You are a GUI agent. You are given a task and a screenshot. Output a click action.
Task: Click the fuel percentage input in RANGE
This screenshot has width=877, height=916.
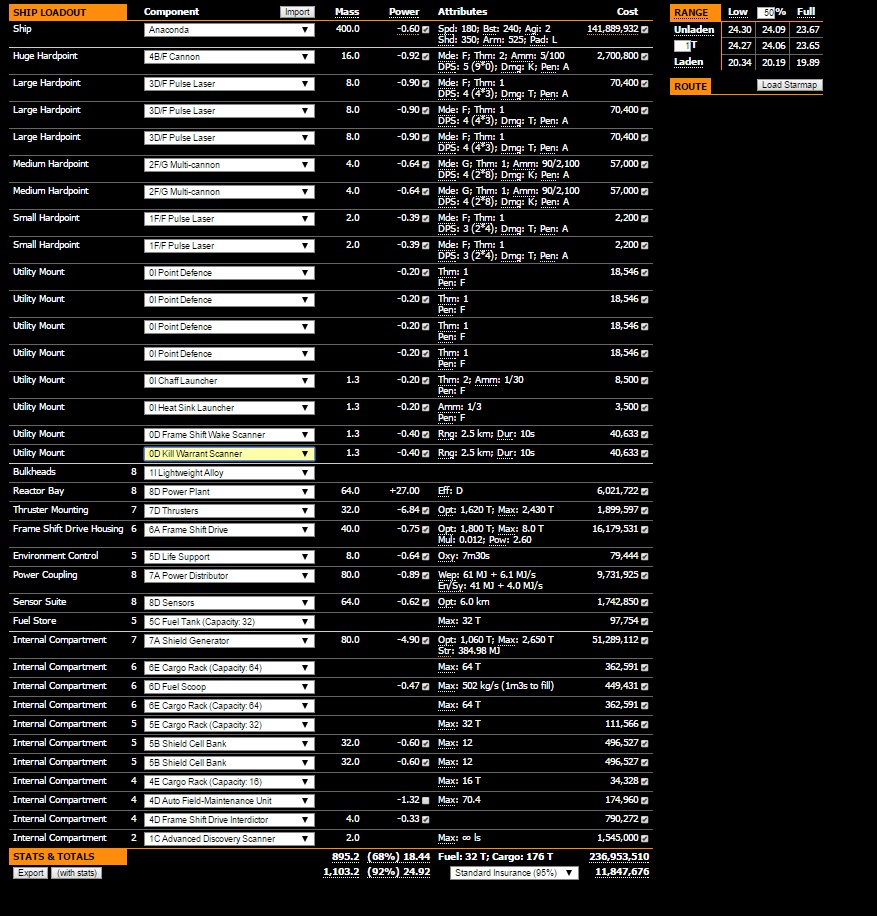pos(766,12)
